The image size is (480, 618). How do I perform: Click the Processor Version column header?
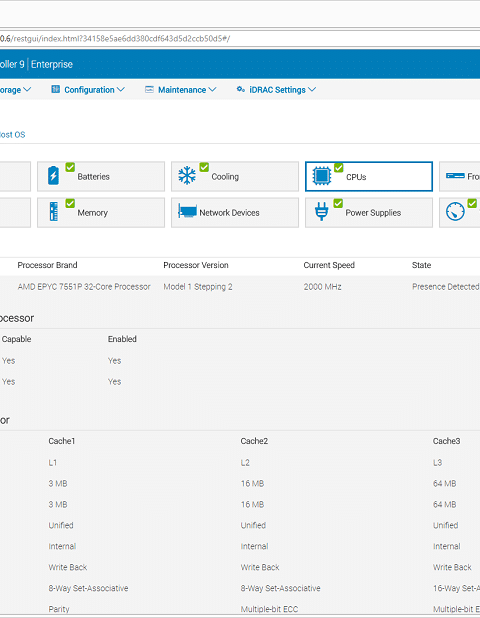click(196, 265)
